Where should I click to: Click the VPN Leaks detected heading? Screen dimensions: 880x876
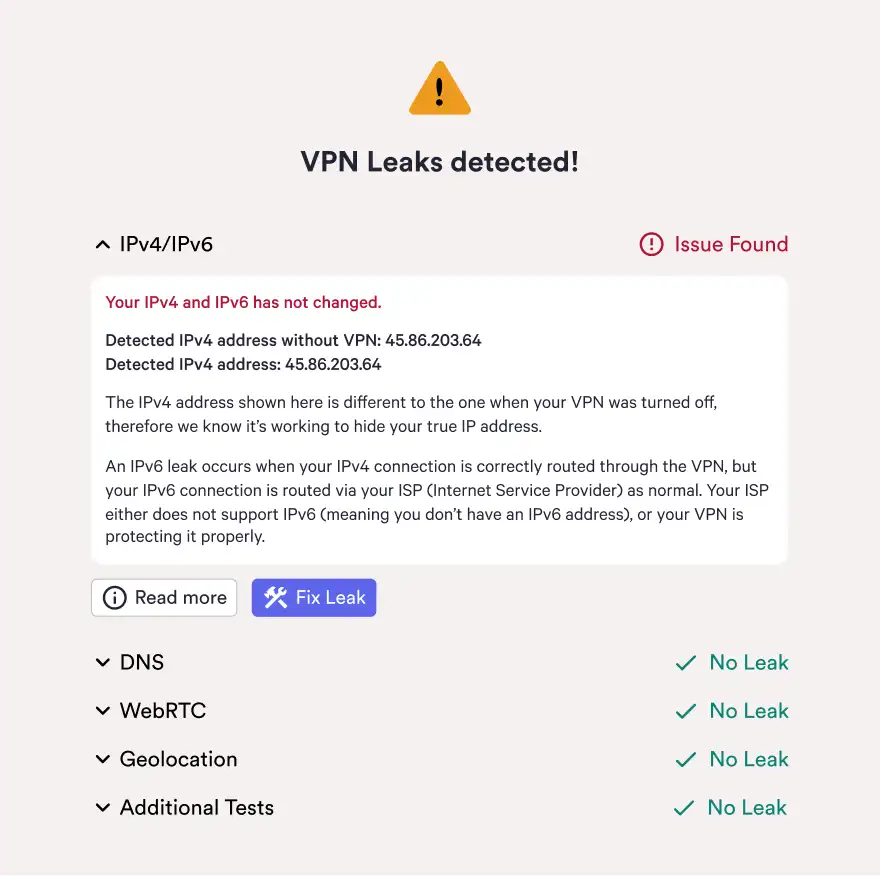tap(440, 162)
